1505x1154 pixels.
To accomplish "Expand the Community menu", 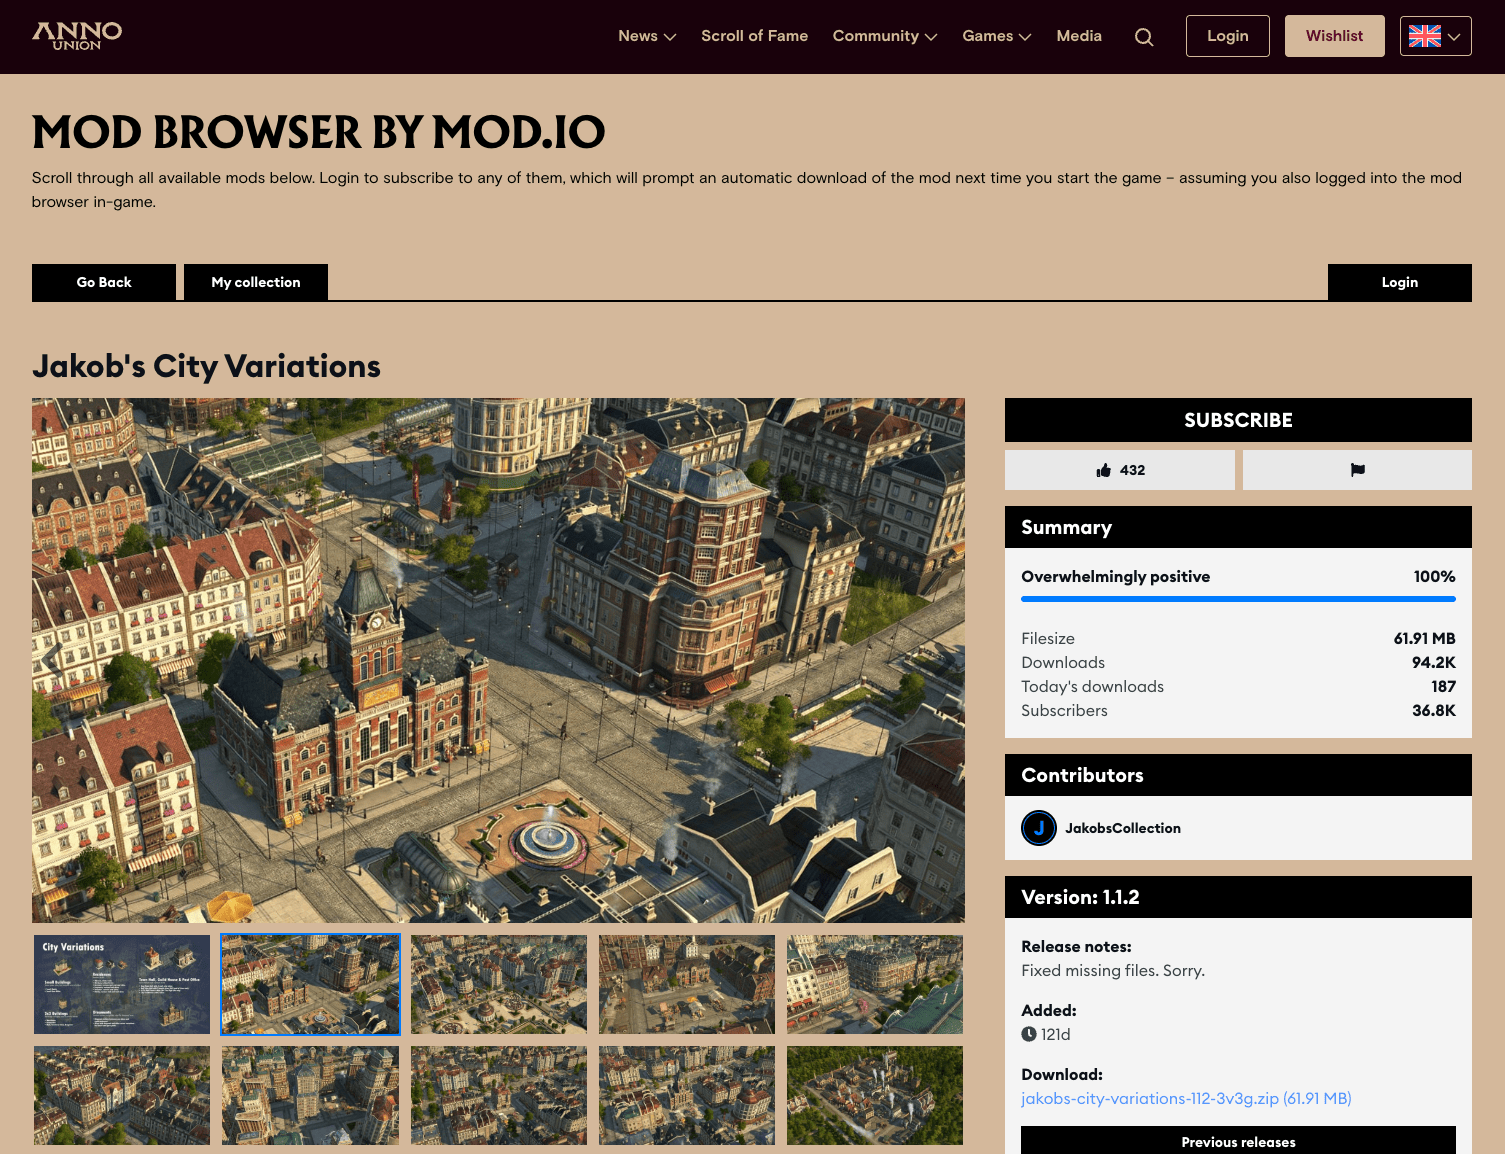I will click(885, 36).
